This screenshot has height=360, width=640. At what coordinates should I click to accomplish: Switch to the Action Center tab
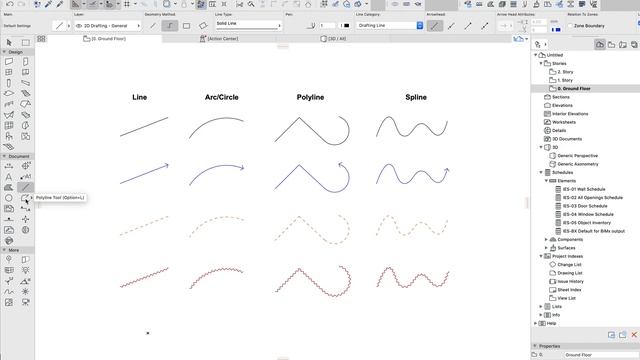219,38
